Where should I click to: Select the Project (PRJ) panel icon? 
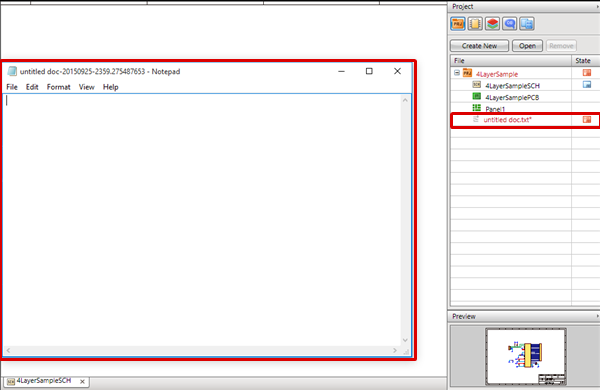pos(458,24)
